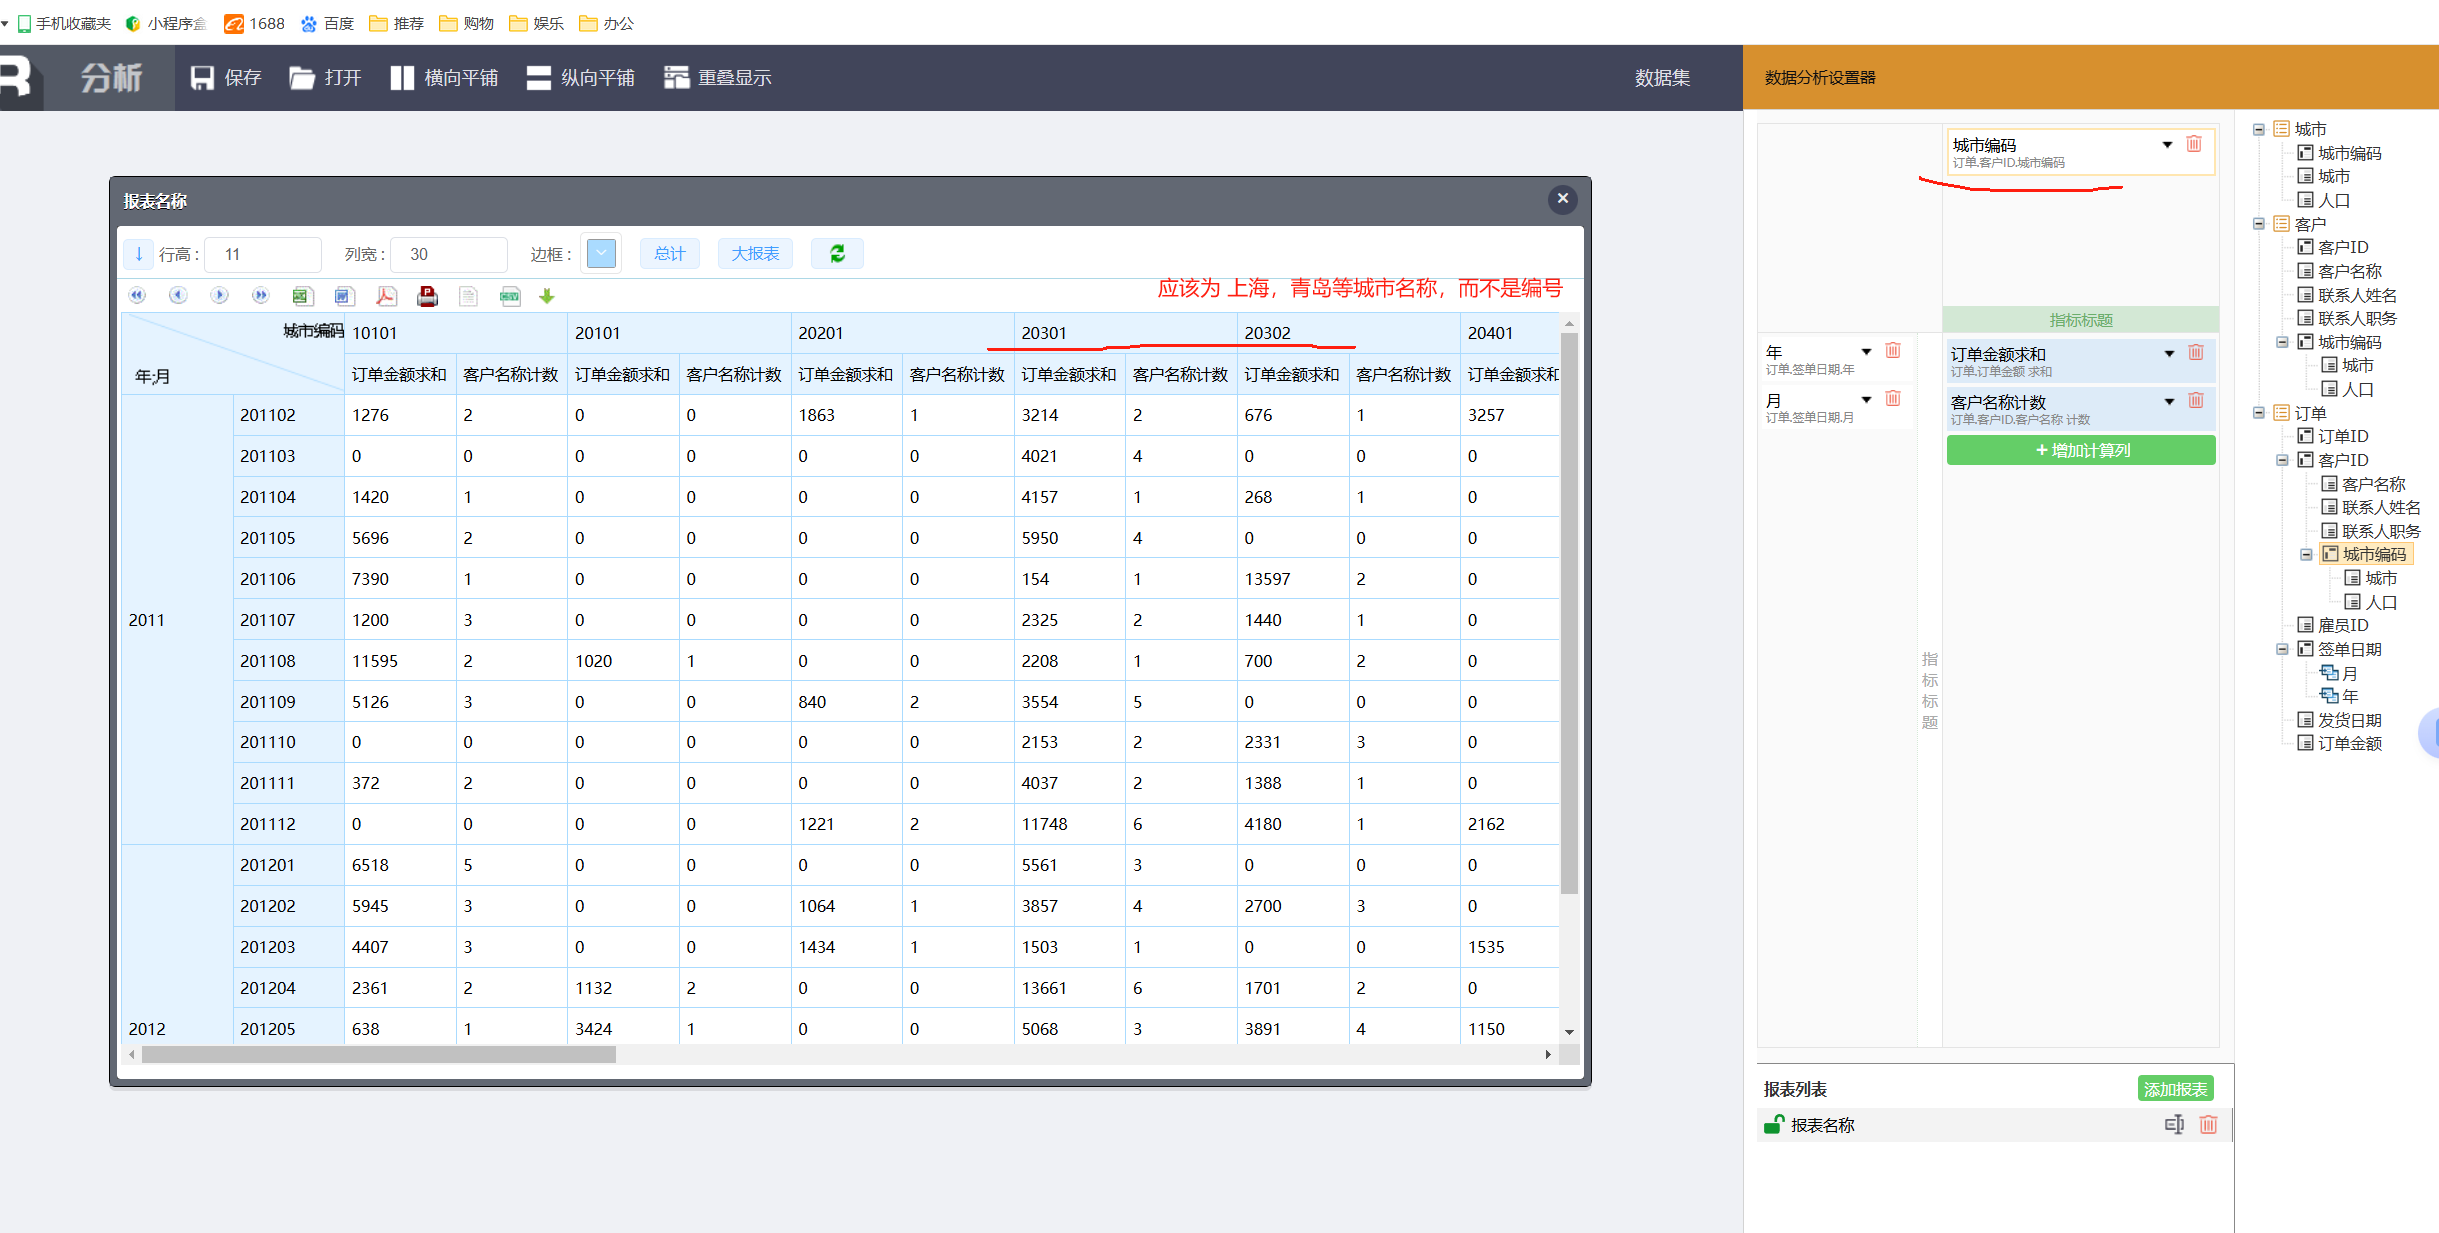Open dropdown arrow on 订单金额求和 field

2169,354
